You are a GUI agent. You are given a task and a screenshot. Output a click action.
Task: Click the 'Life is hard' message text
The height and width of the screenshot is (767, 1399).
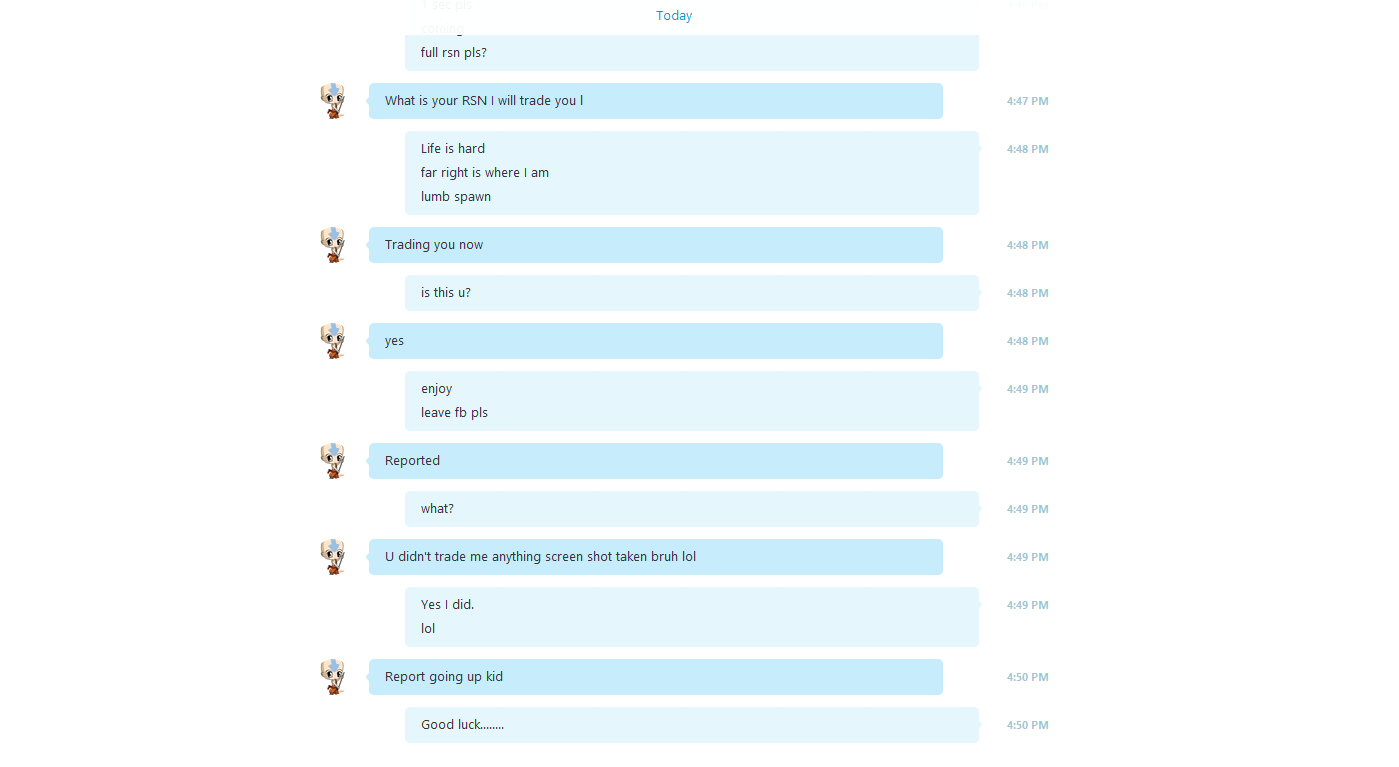coord(453,148)
